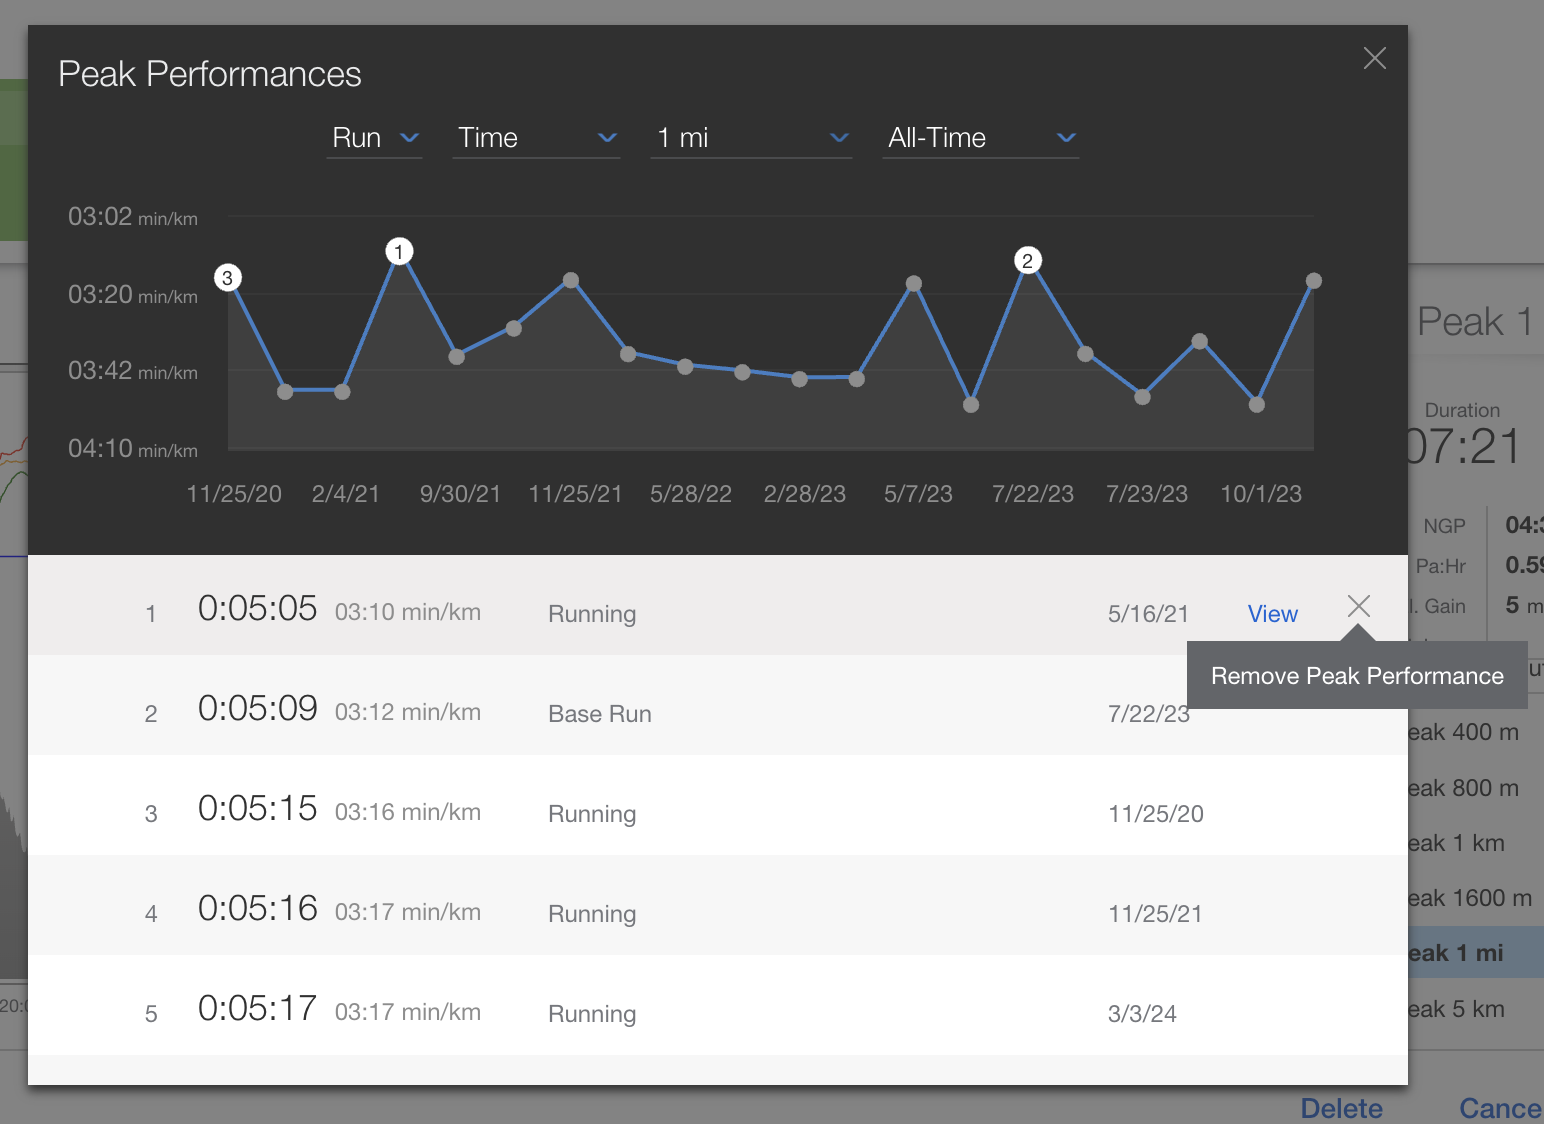Viewport: 1544px width, 1124px height.
Task: Click the 9/30/21 x-axis date label
Action: (460, 494)
